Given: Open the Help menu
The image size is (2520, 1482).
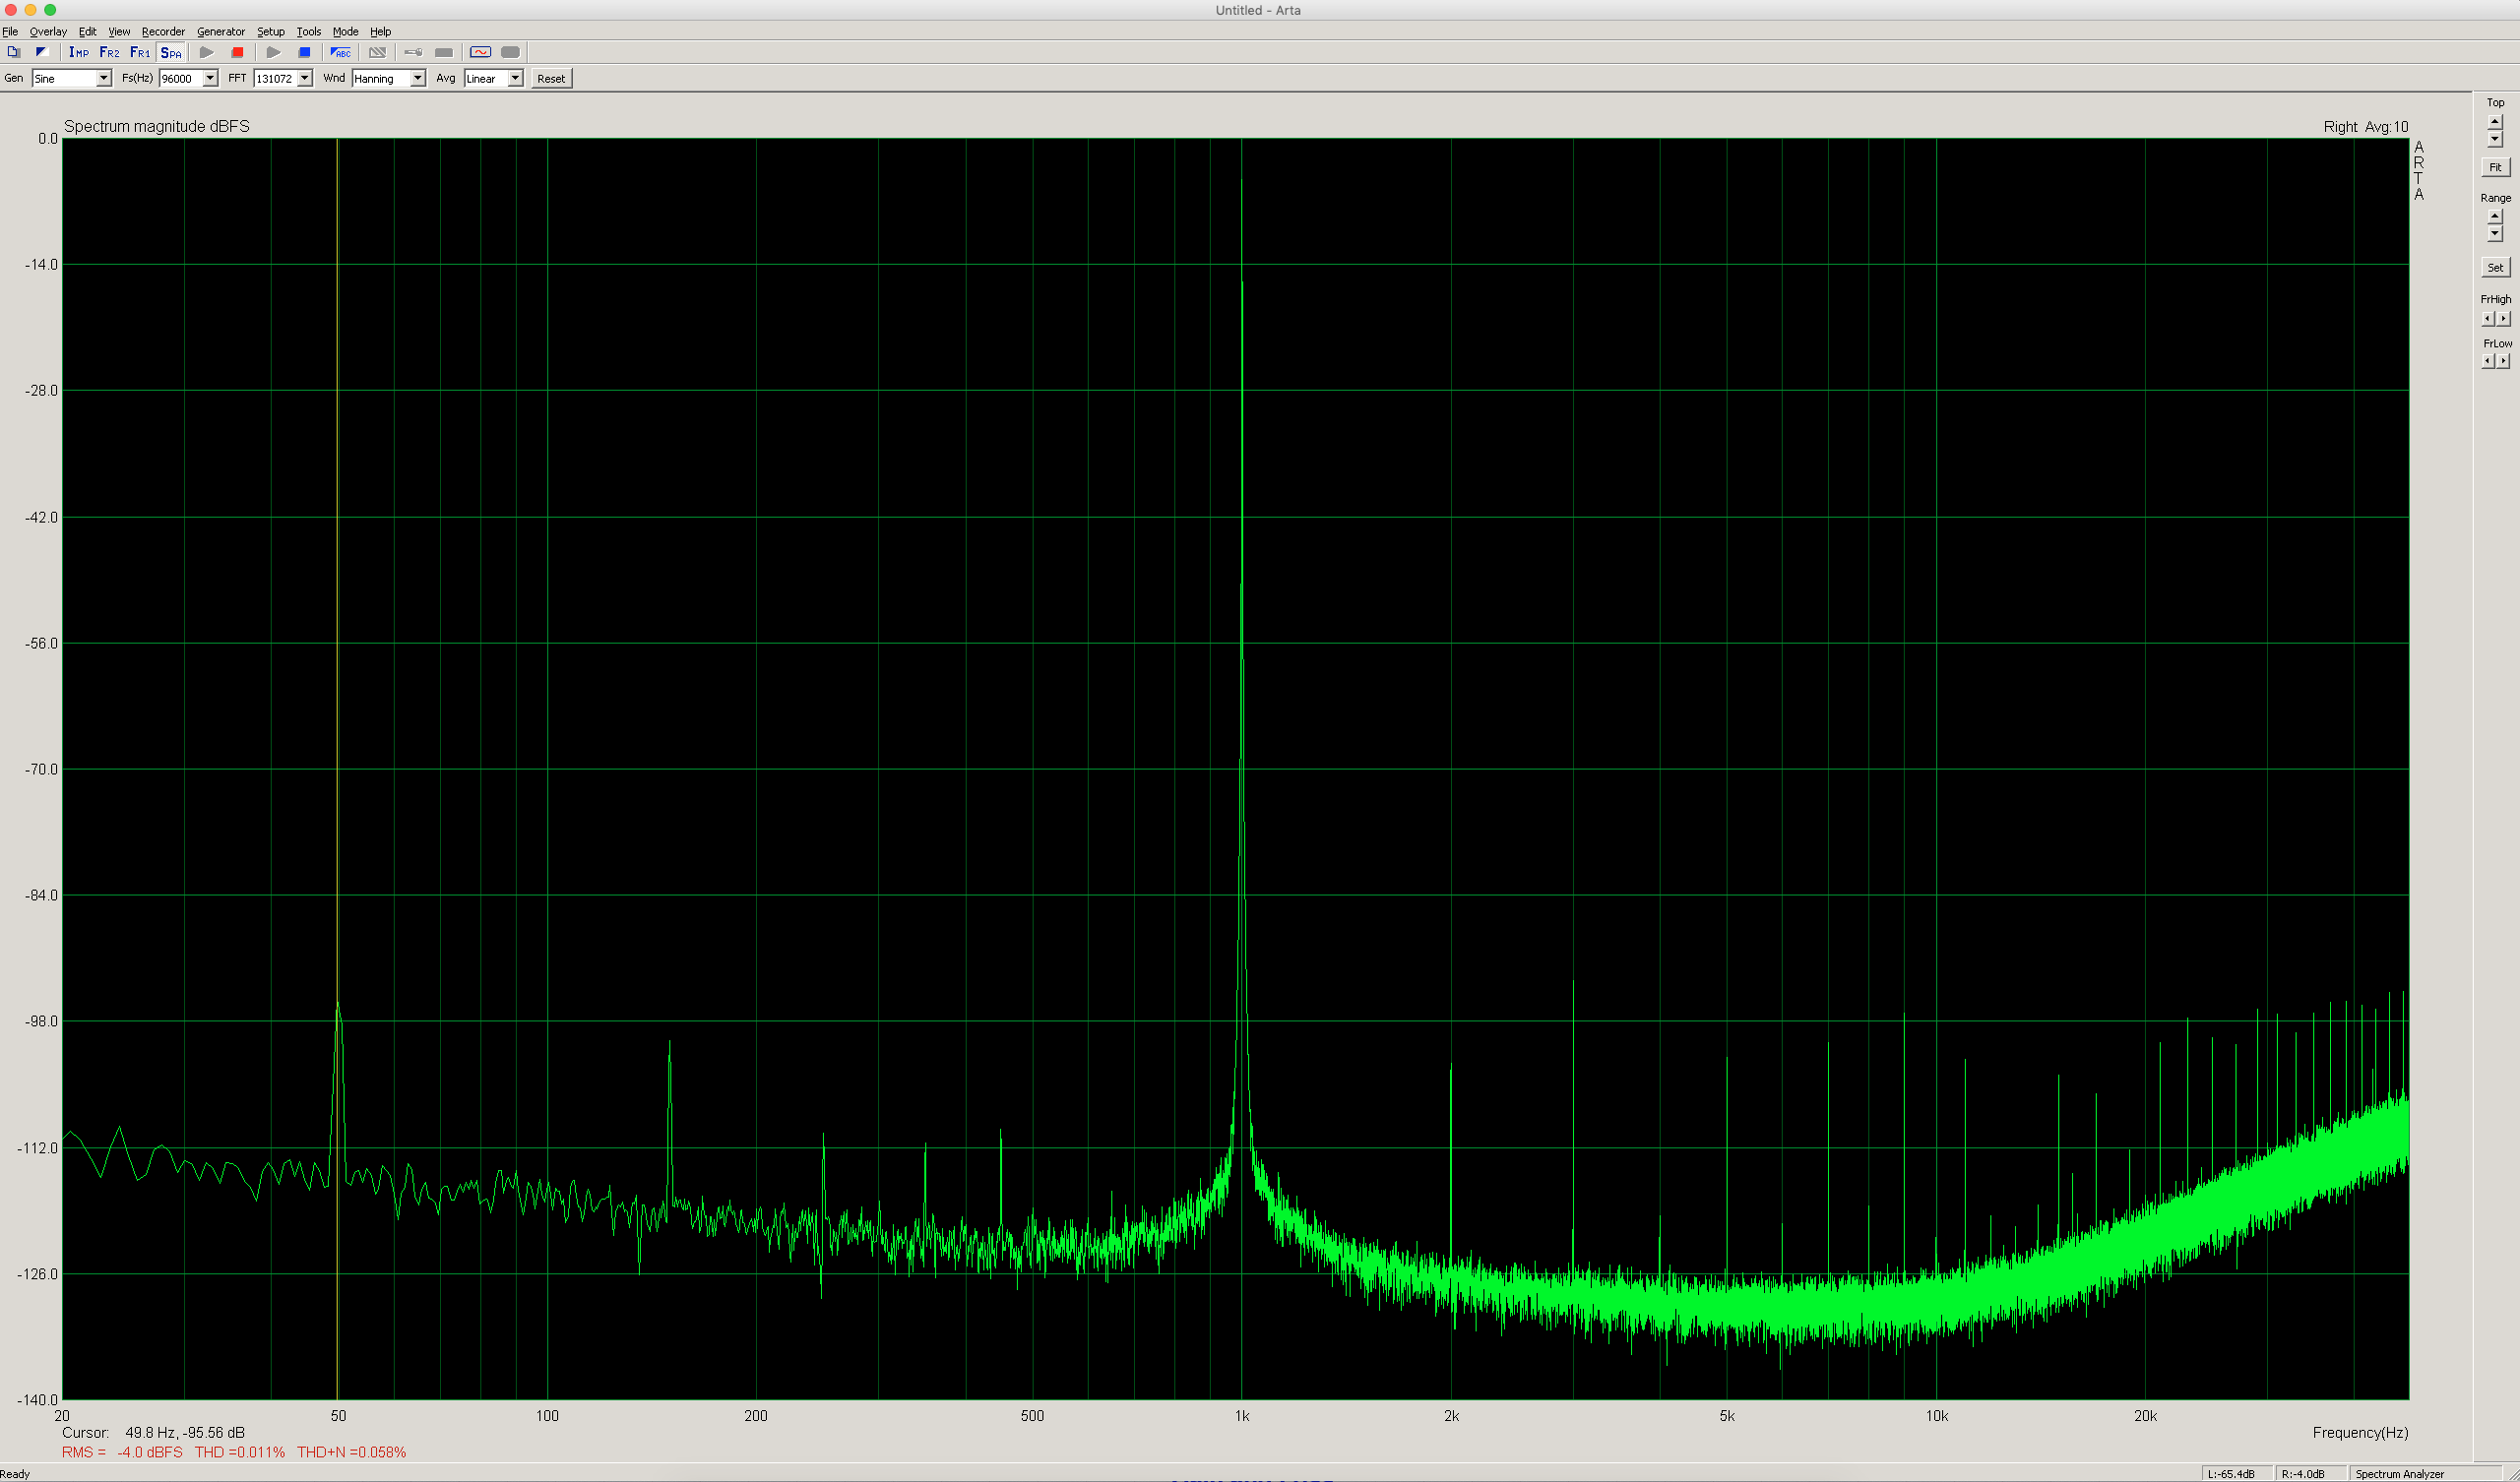Looking at the screenshot, I should pyautogui.click(x=381, y=31).
